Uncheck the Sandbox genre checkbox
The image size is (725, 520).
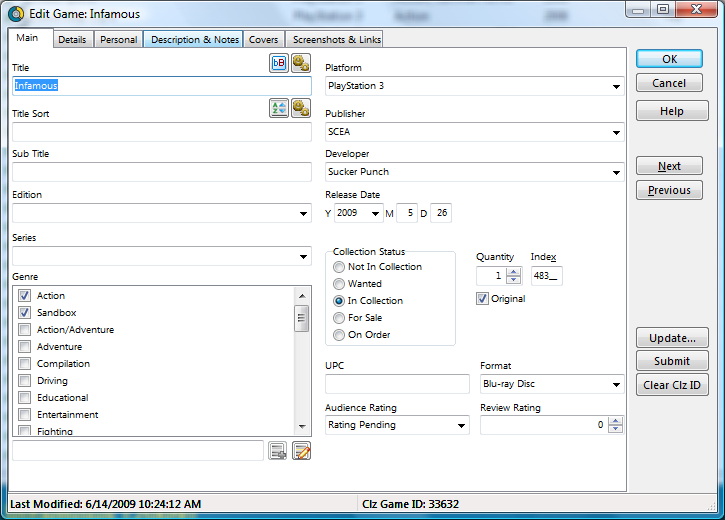[25, 312]
